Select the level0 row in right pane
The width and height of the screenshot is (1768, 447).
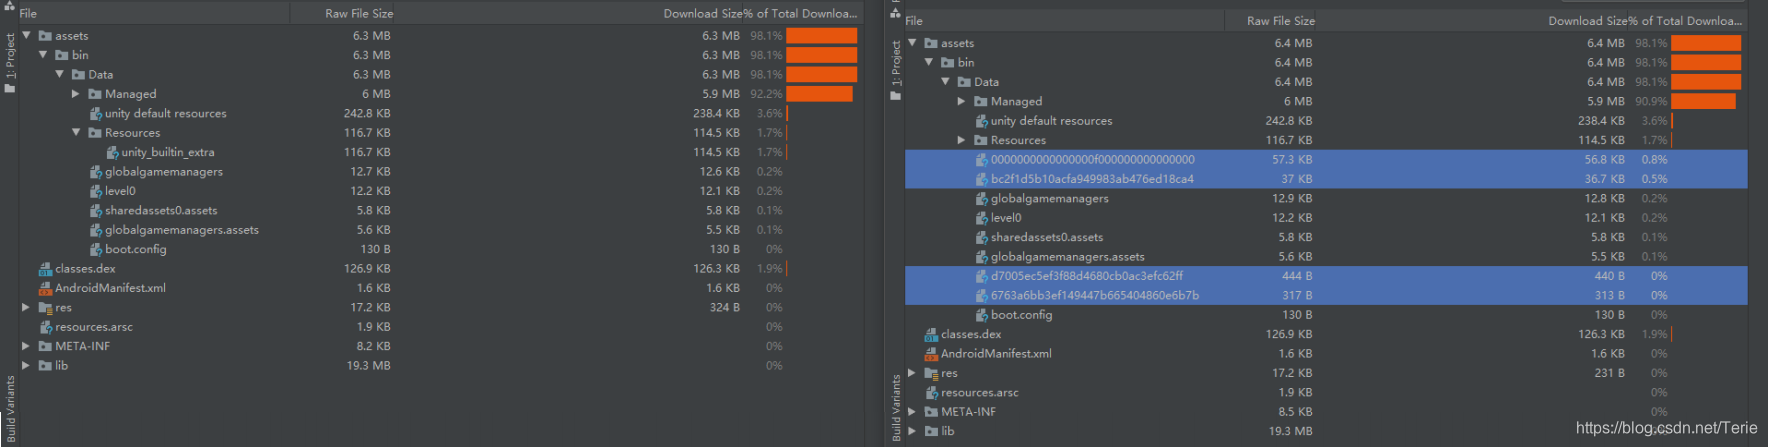point(1326,218)
